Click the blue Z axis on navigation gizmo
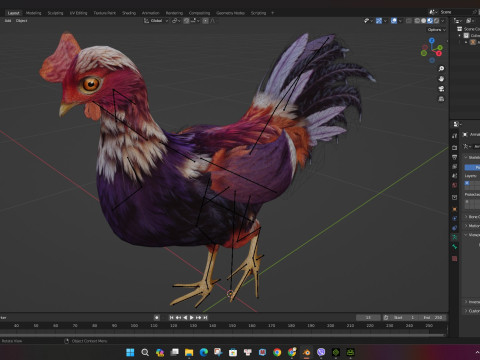This screenshot has width=480, height=360. (x=432, y=41)
